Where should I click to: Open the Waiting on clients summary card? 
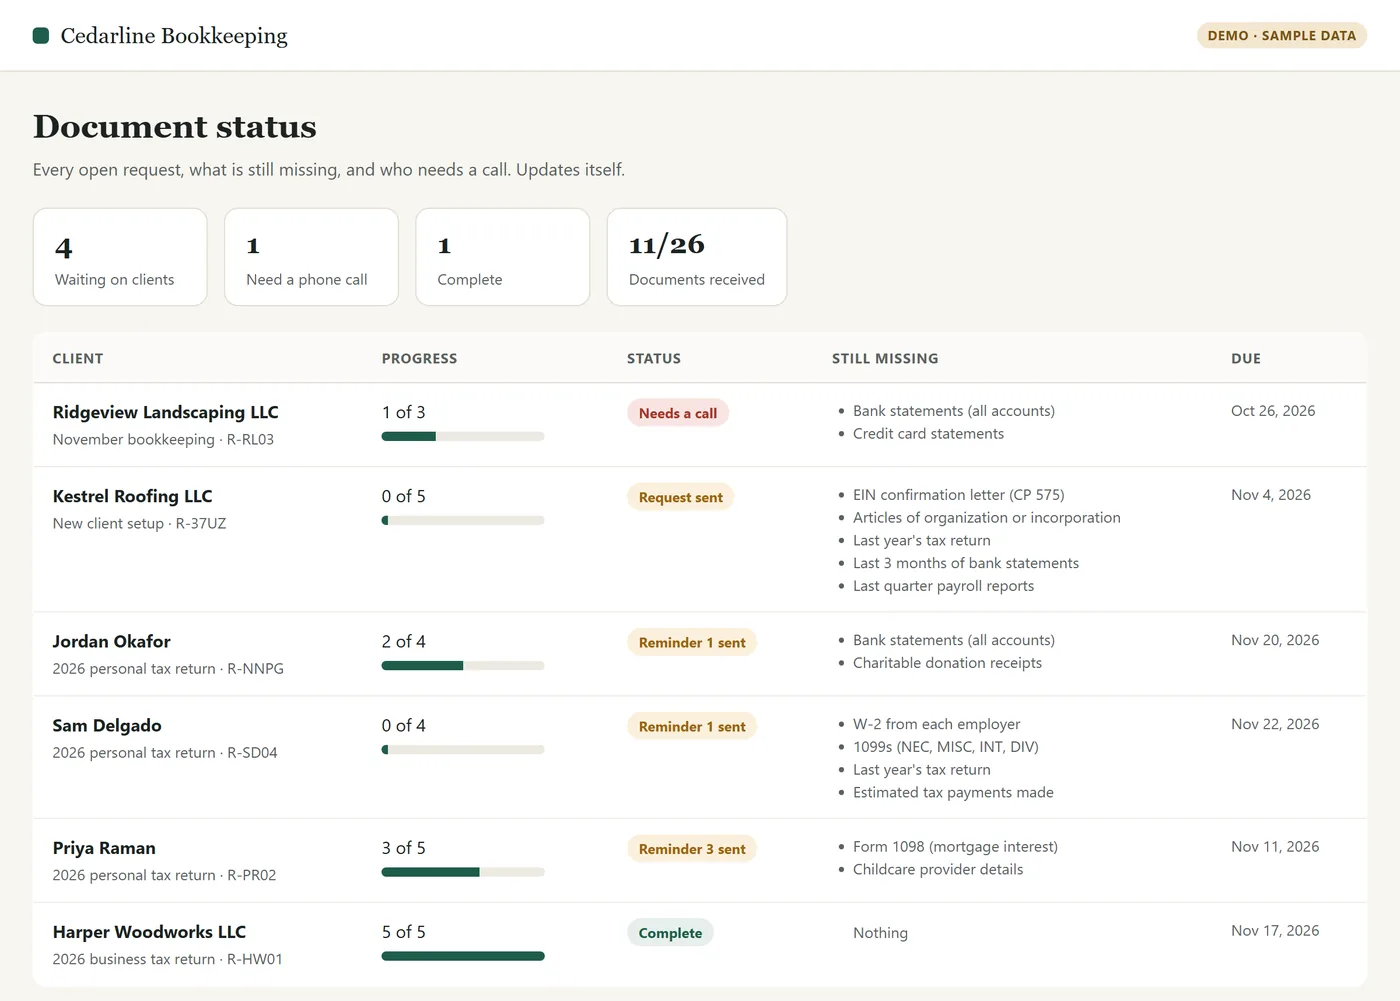coord(120,257)
